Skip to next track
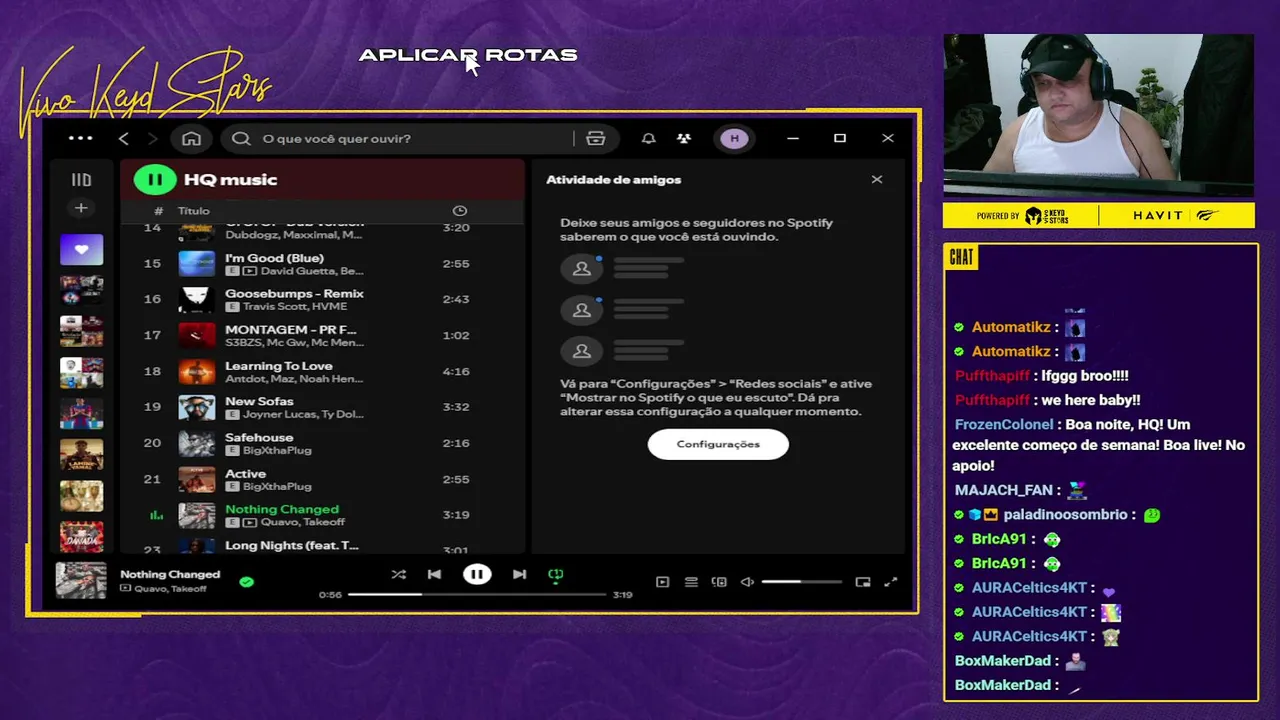The image size is (1280, 720). (x=519, y=574)
